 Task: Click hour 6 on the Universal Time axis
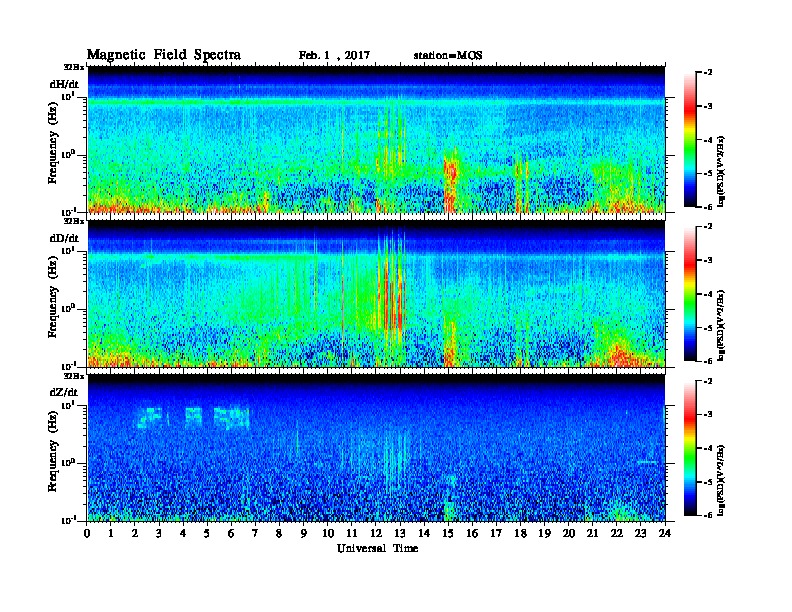pos(231,533)
